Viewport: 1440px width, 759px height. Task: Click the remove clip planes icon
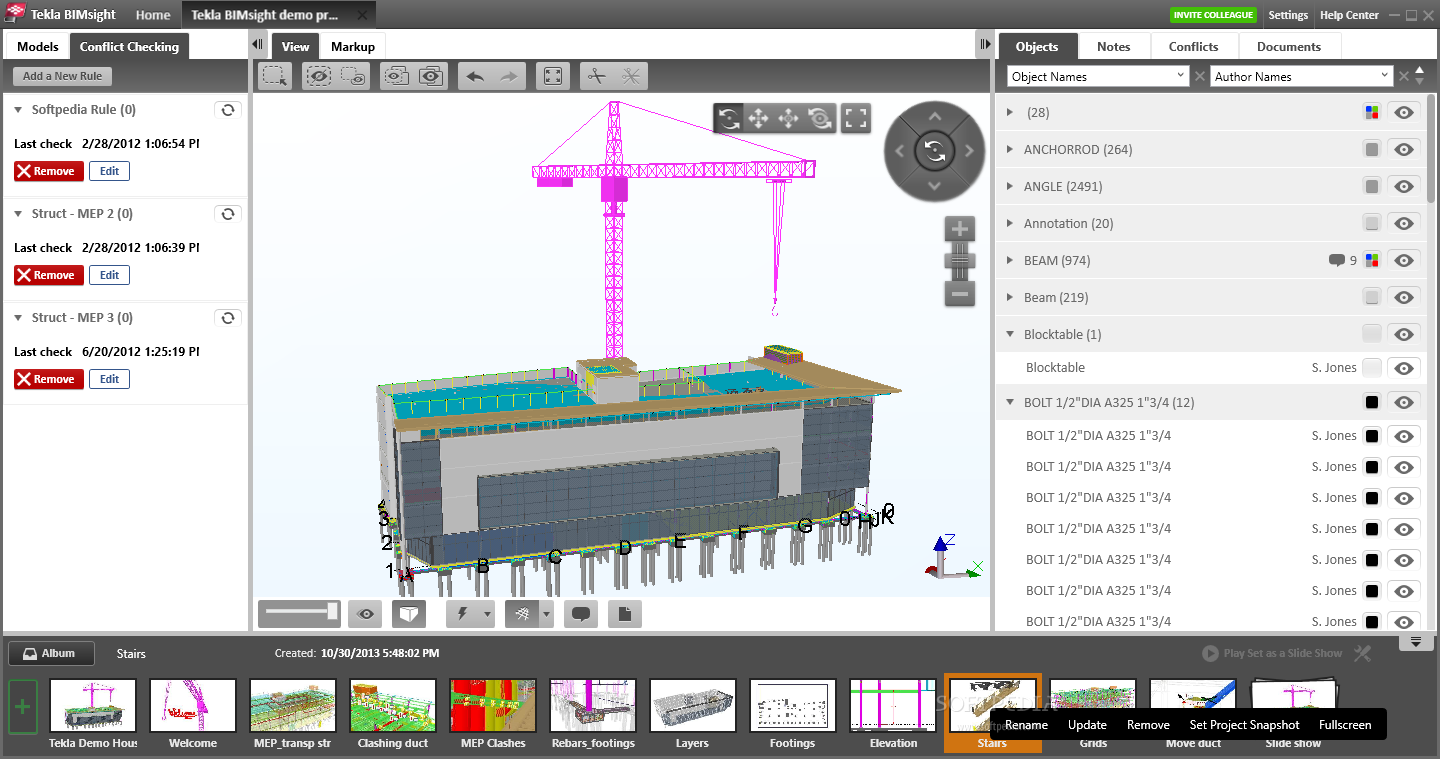point(631,76)
